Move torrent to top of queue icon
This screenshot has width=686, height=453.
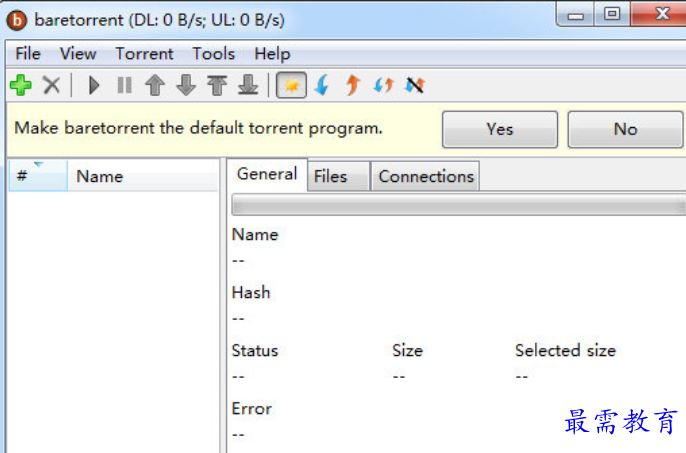pyautogui.click(x=217, y=85)
